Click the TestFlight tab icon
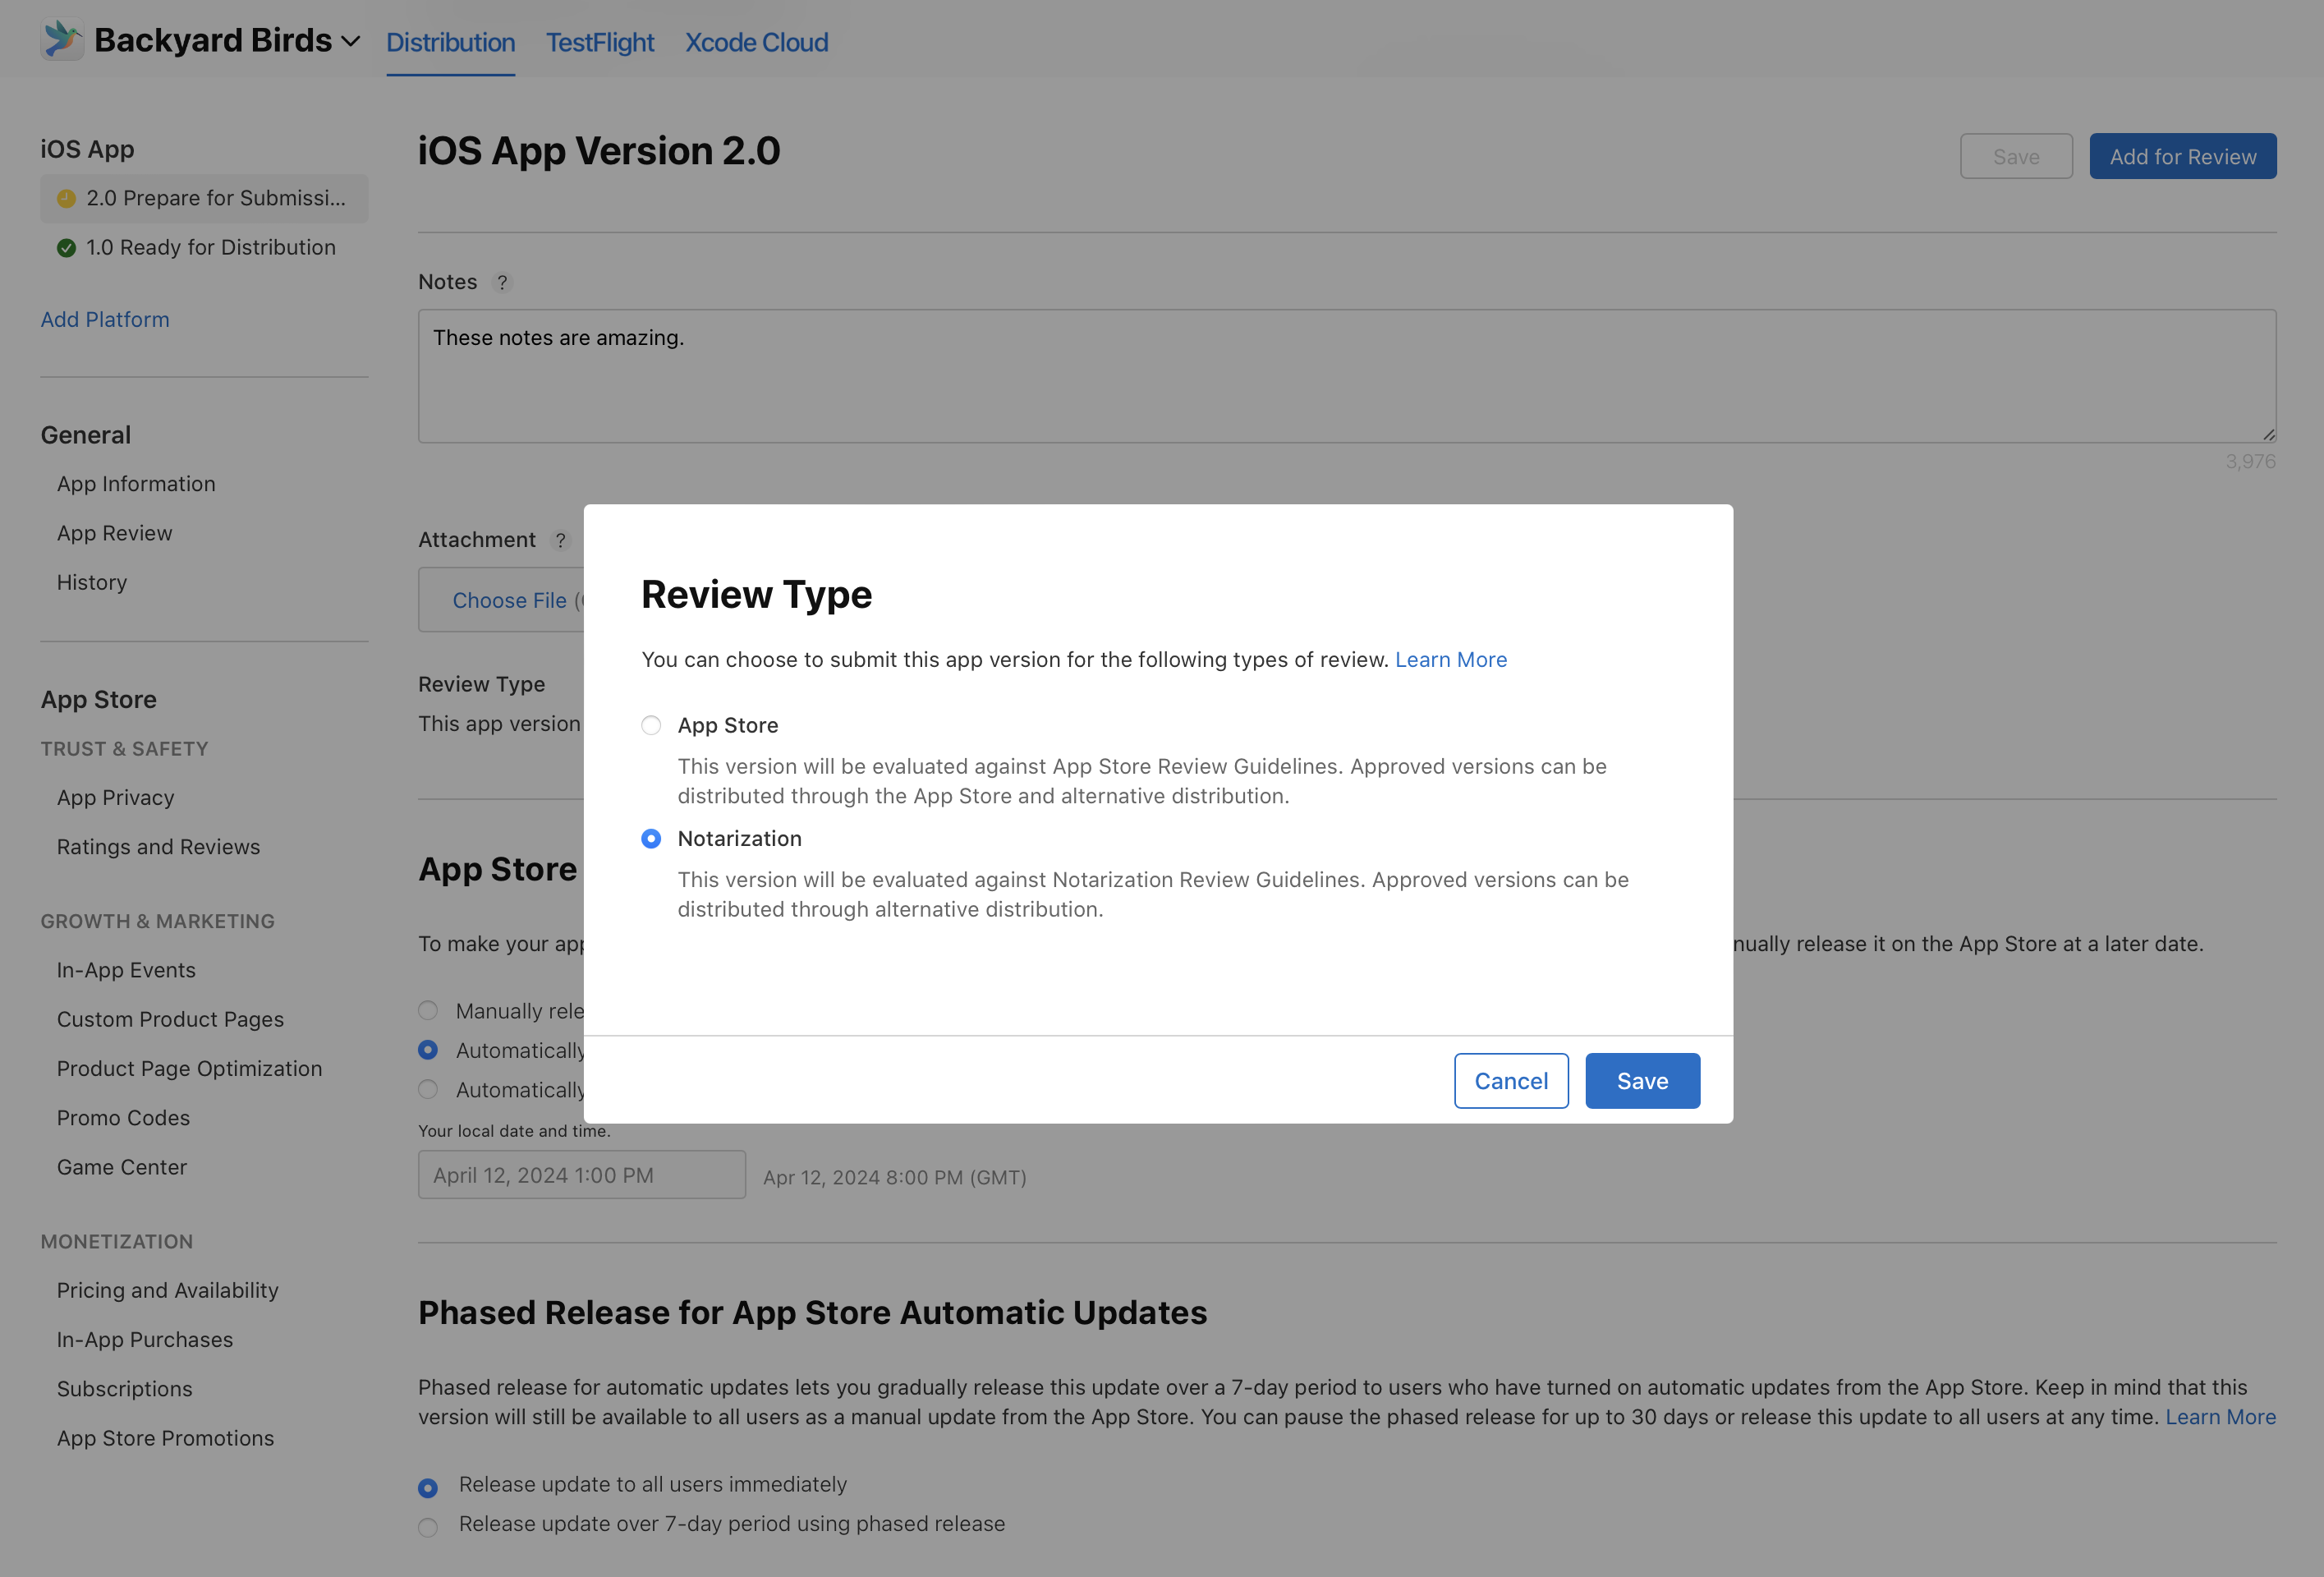2324x1577 pixels. click(600, 39)
